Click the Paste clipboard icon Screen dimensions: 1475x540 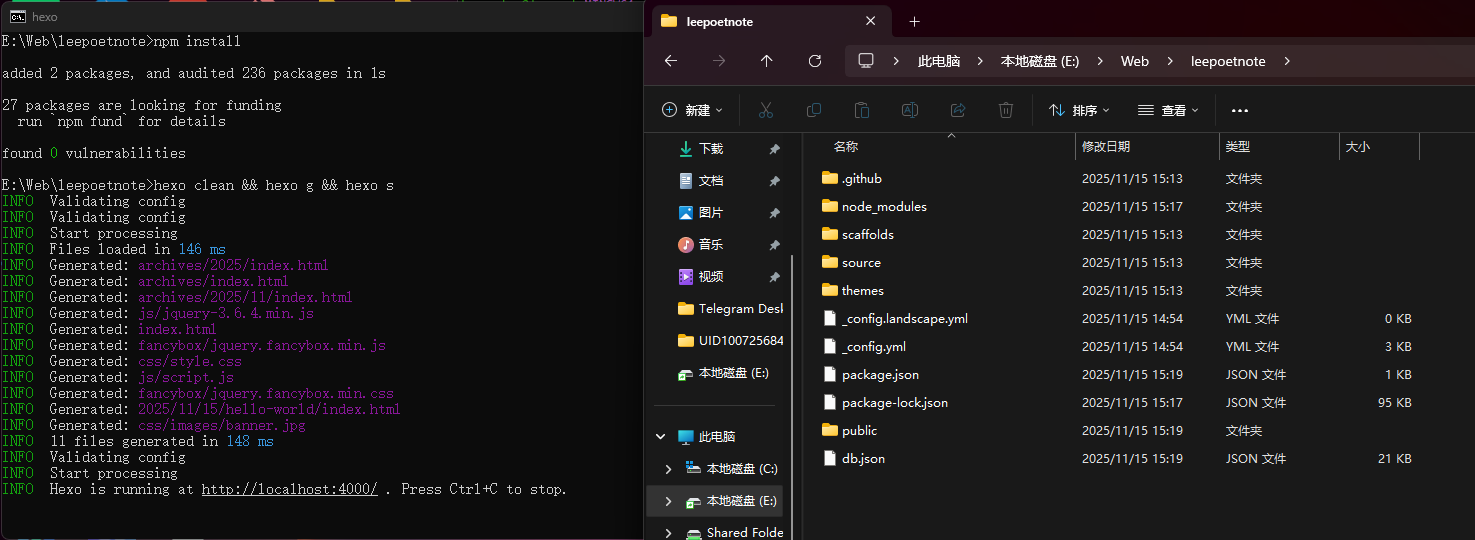click(x=862, y=110)
